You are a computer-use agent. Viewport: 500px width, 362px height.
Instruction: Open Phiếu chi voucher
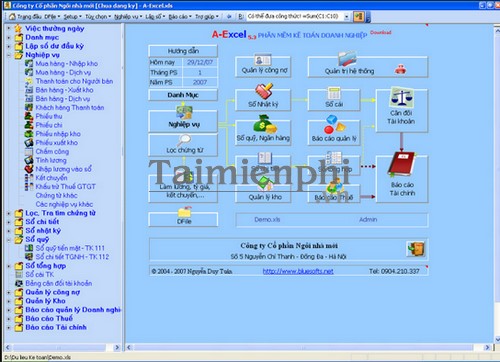(x=49, y=125)
